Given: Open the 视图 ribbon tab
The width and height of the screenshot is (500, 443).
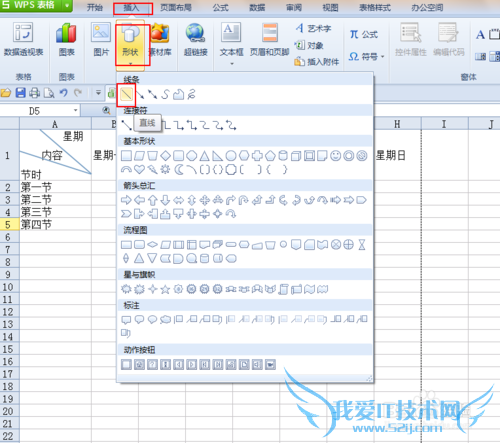Looking at the screenshot, I should (x=330, y=8).
